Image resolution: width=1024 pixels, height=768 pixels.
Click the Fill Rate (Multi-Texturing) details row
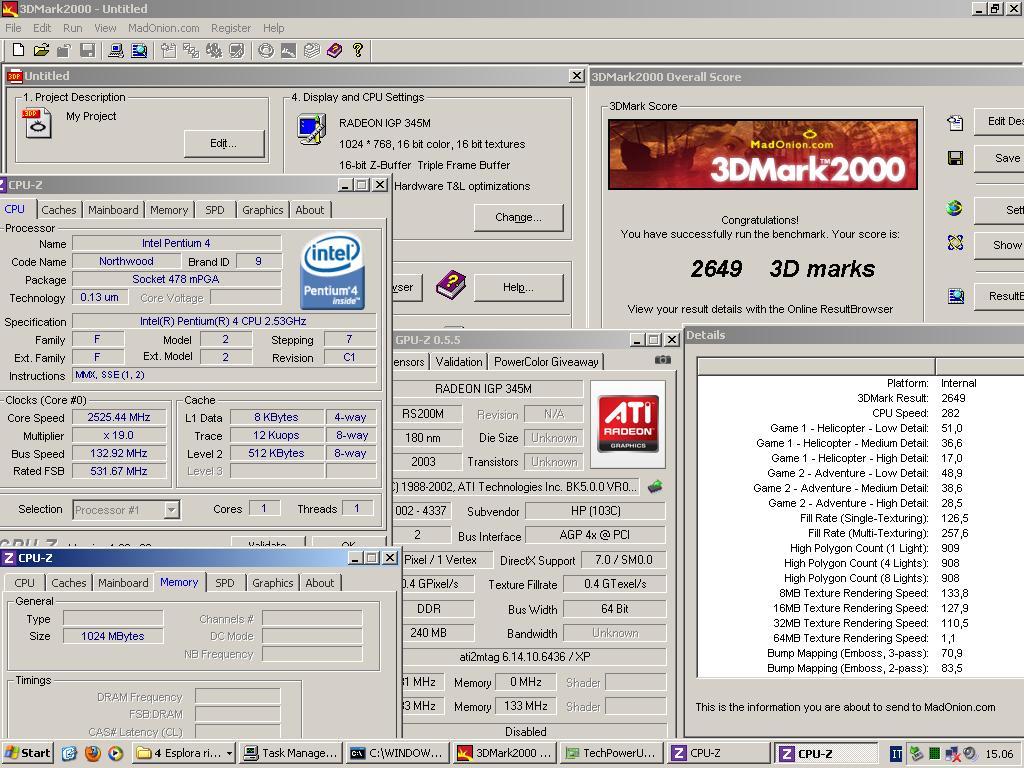862,533
